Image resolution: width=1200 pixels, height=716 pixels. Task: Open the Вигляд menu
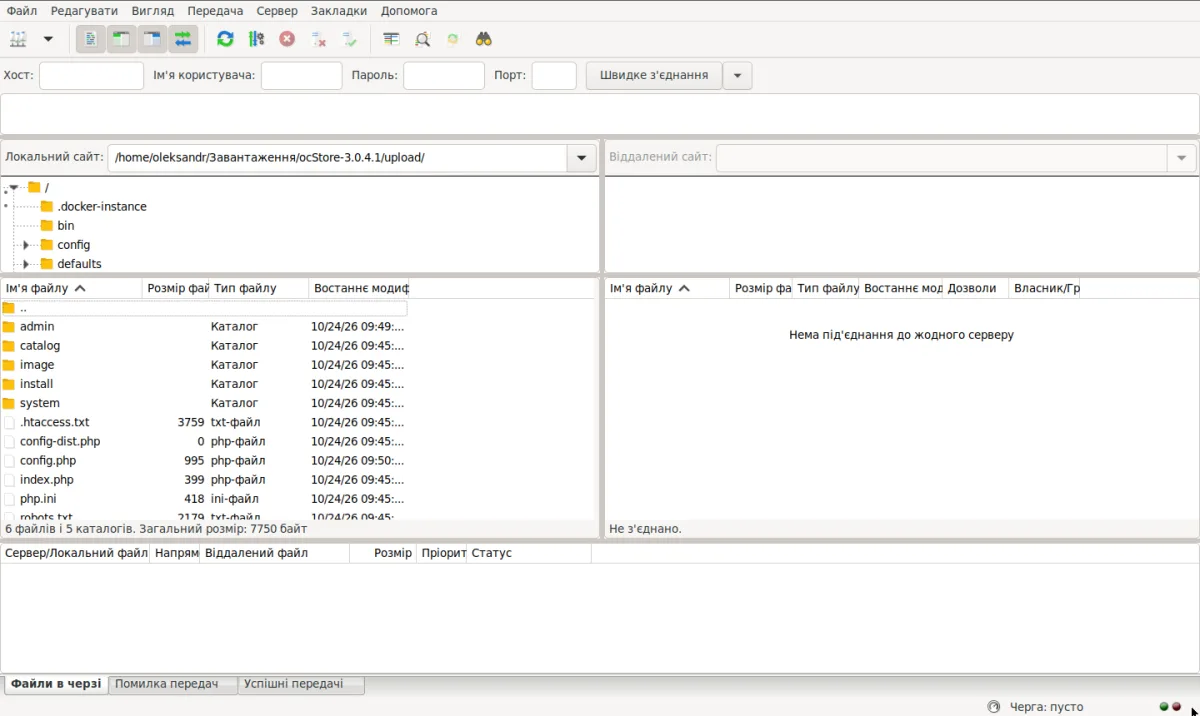pos(153,10)
